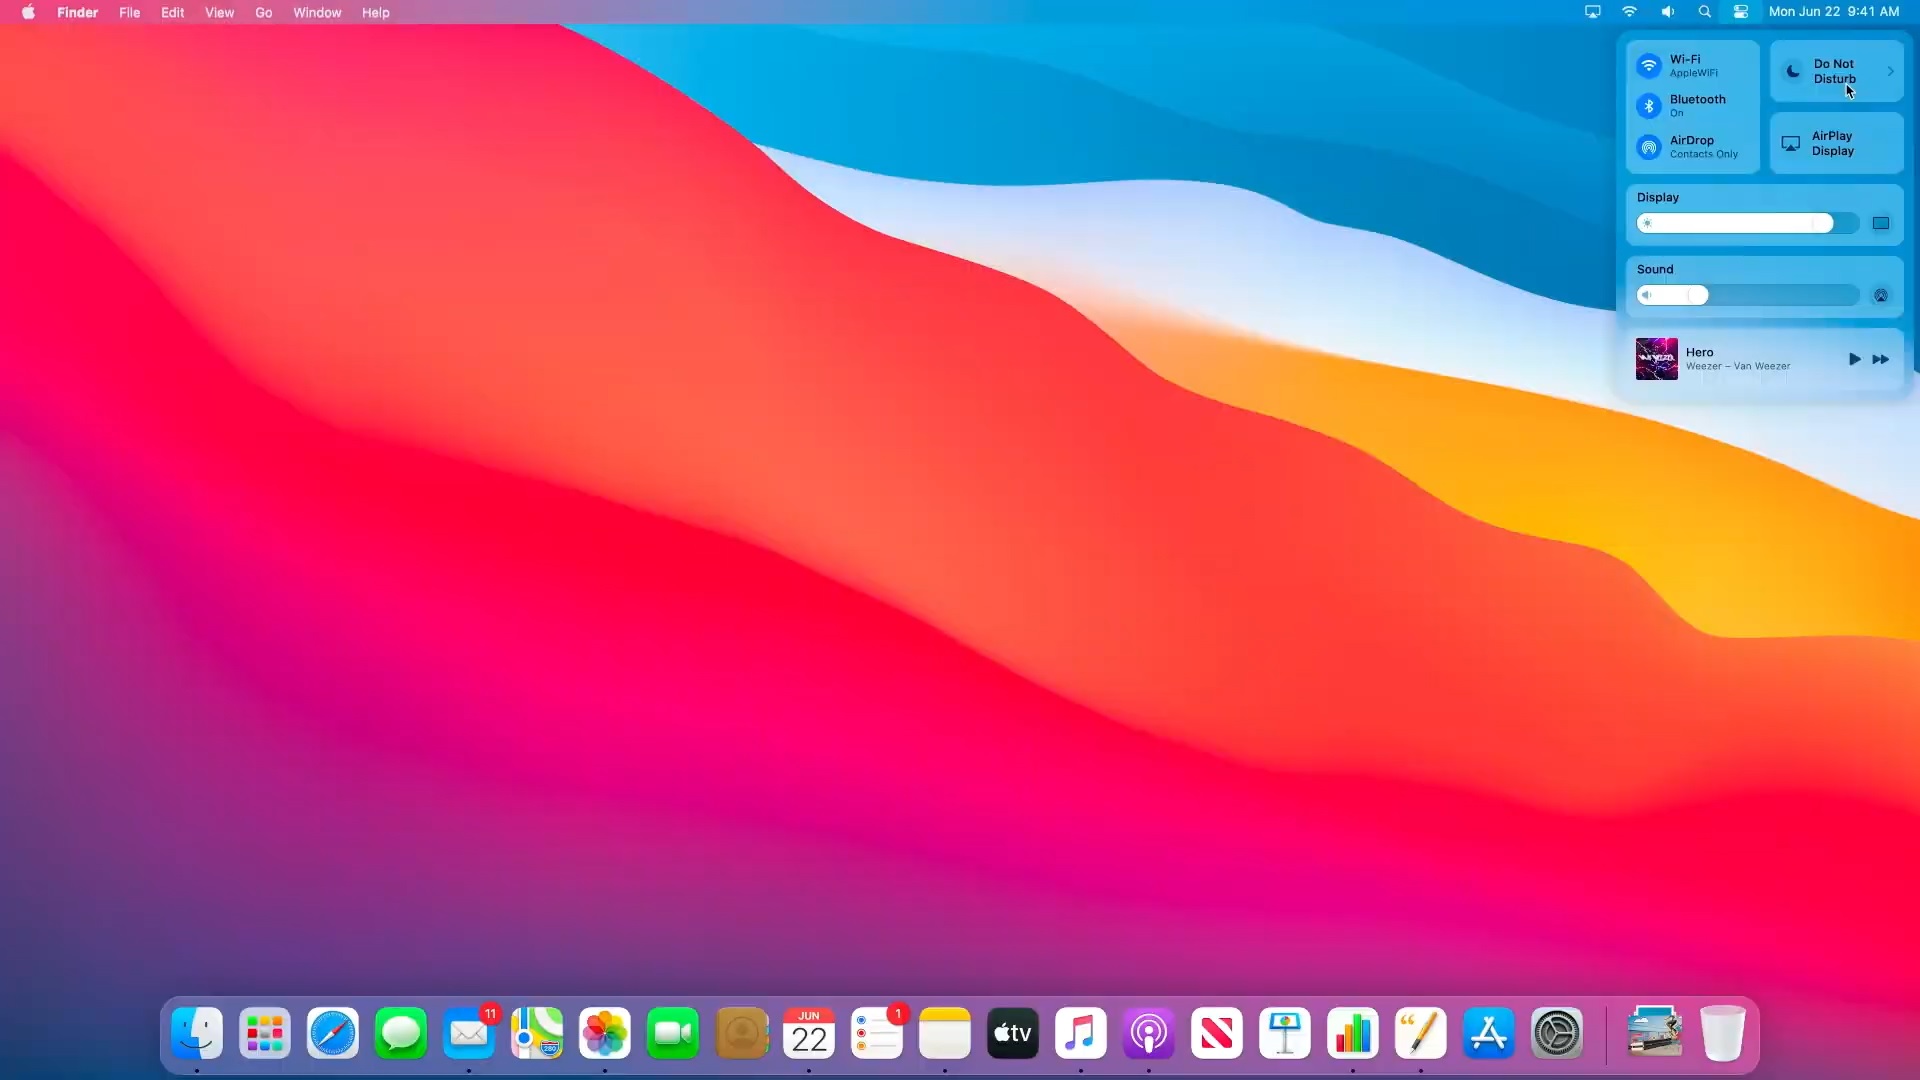Screen dimensions: 1920x1080
Task: Open AirPlay Display options
Action: pos(1835,143)
